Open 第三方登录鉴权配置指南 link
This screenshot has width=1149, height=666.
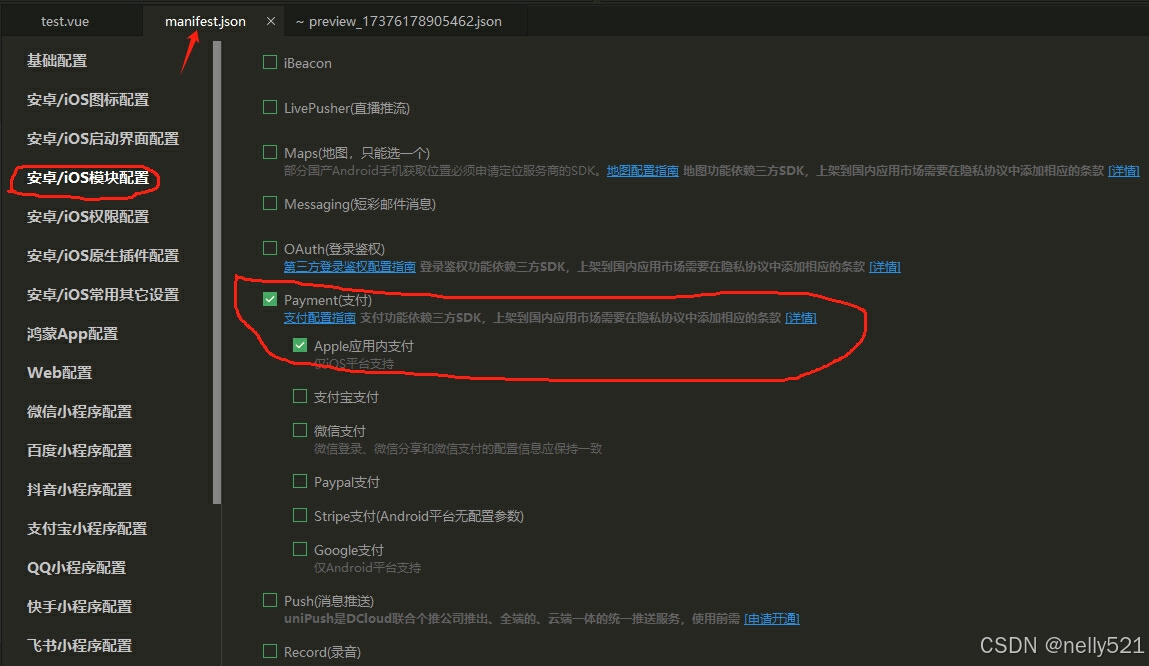[x=350, y=267]
